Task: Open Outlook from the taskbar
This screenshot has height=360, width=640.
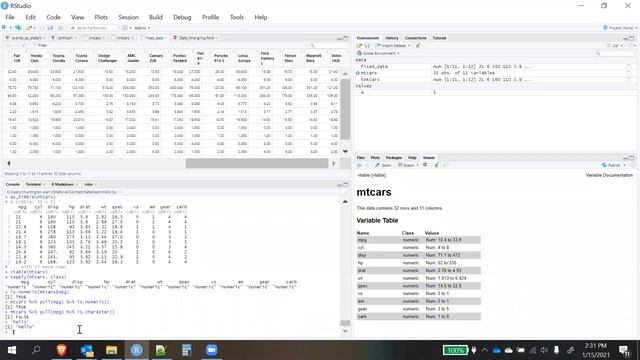Action: pyautogui.click(x=87, y=350)
